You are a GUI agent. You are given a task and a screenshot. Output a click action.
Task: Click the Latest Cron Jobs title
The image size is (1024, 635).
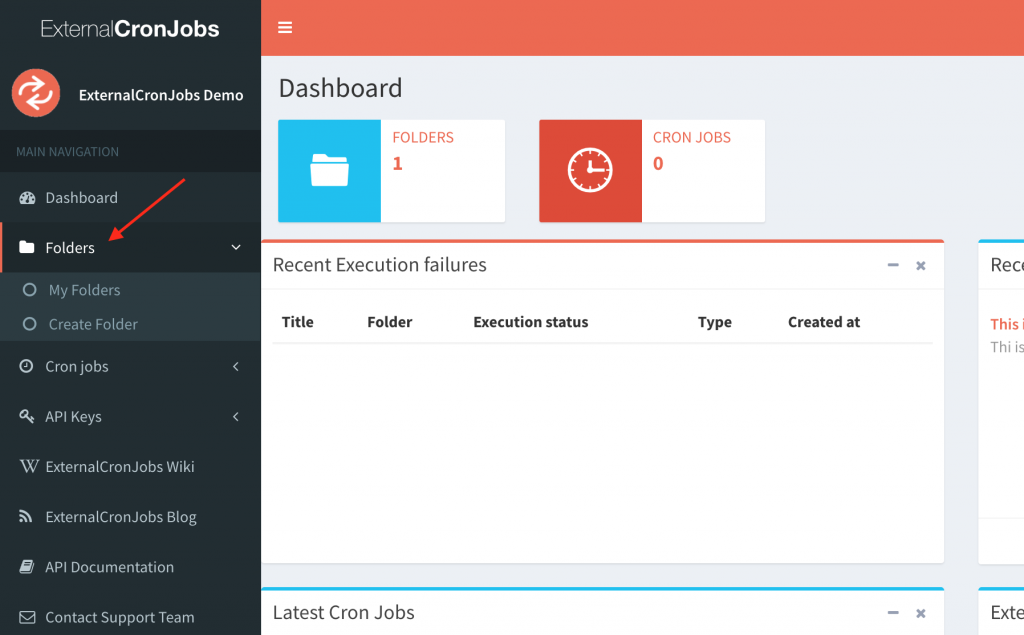(x=344, y=612)
